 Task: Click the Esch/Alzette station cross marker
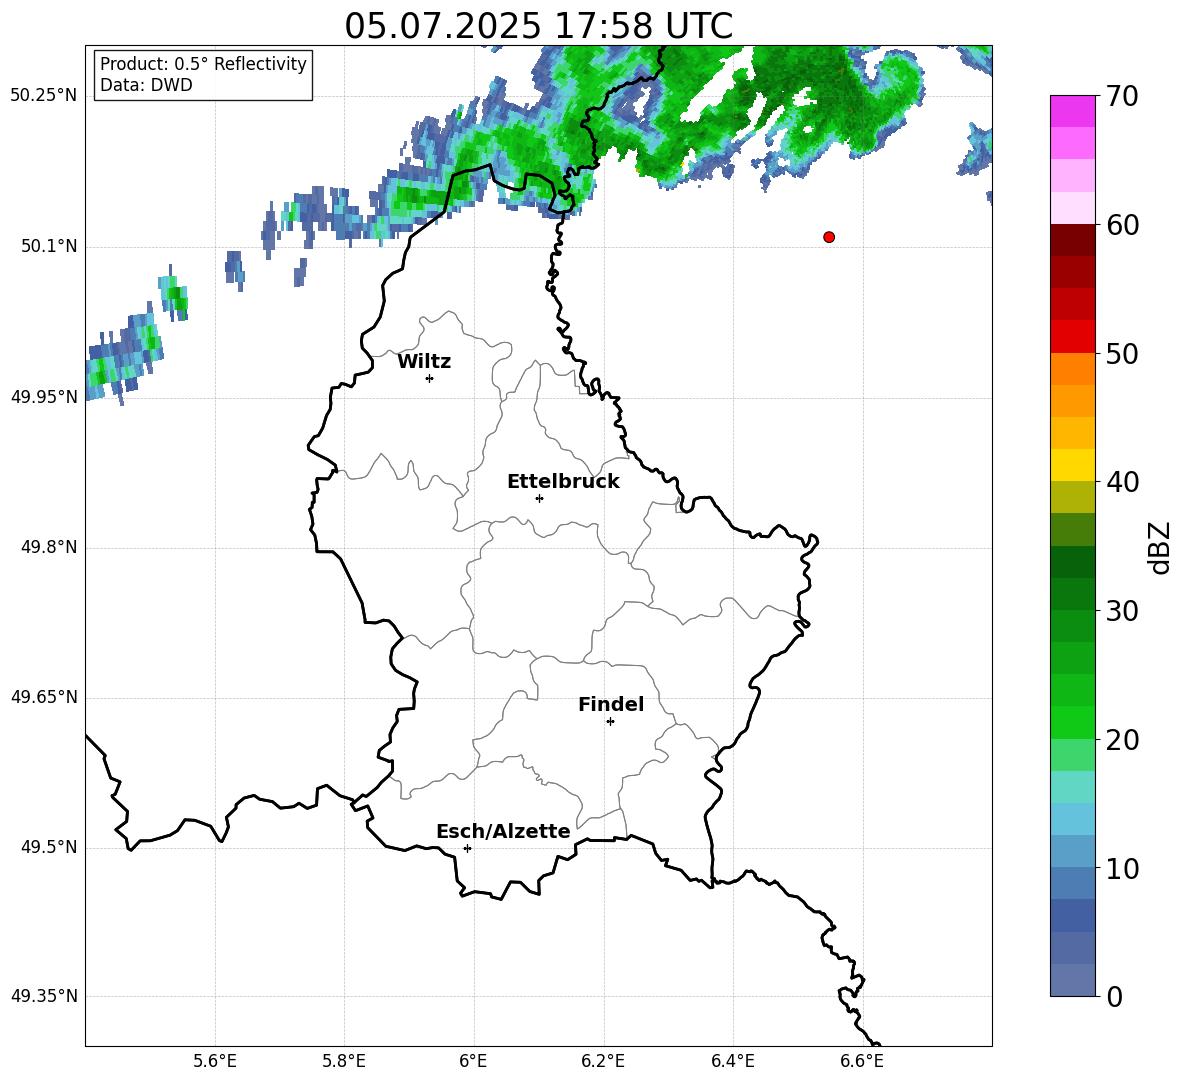467,848
